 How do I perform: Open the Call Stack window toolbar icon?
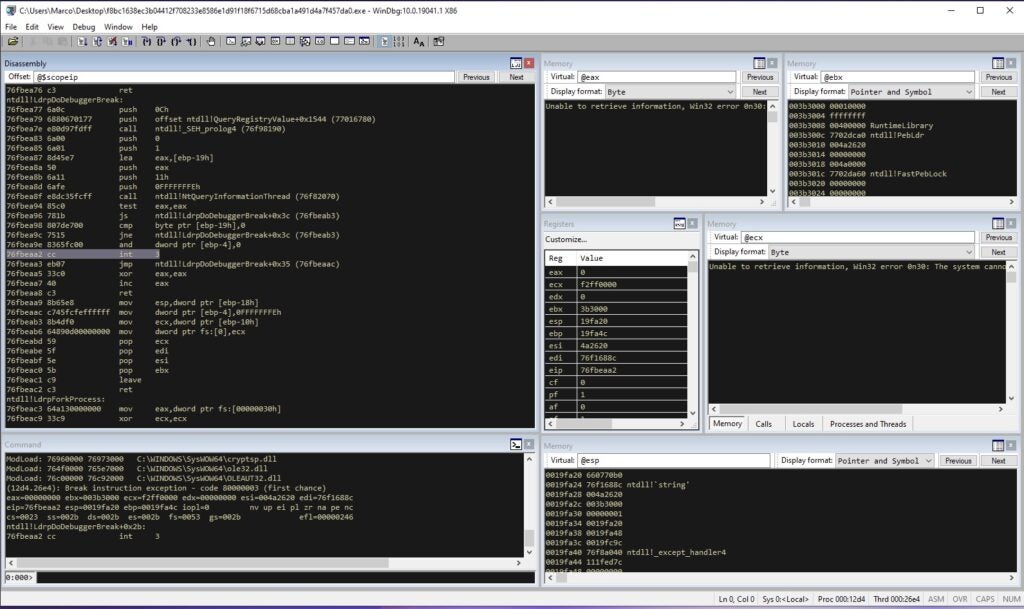click(x=305, y=41)
